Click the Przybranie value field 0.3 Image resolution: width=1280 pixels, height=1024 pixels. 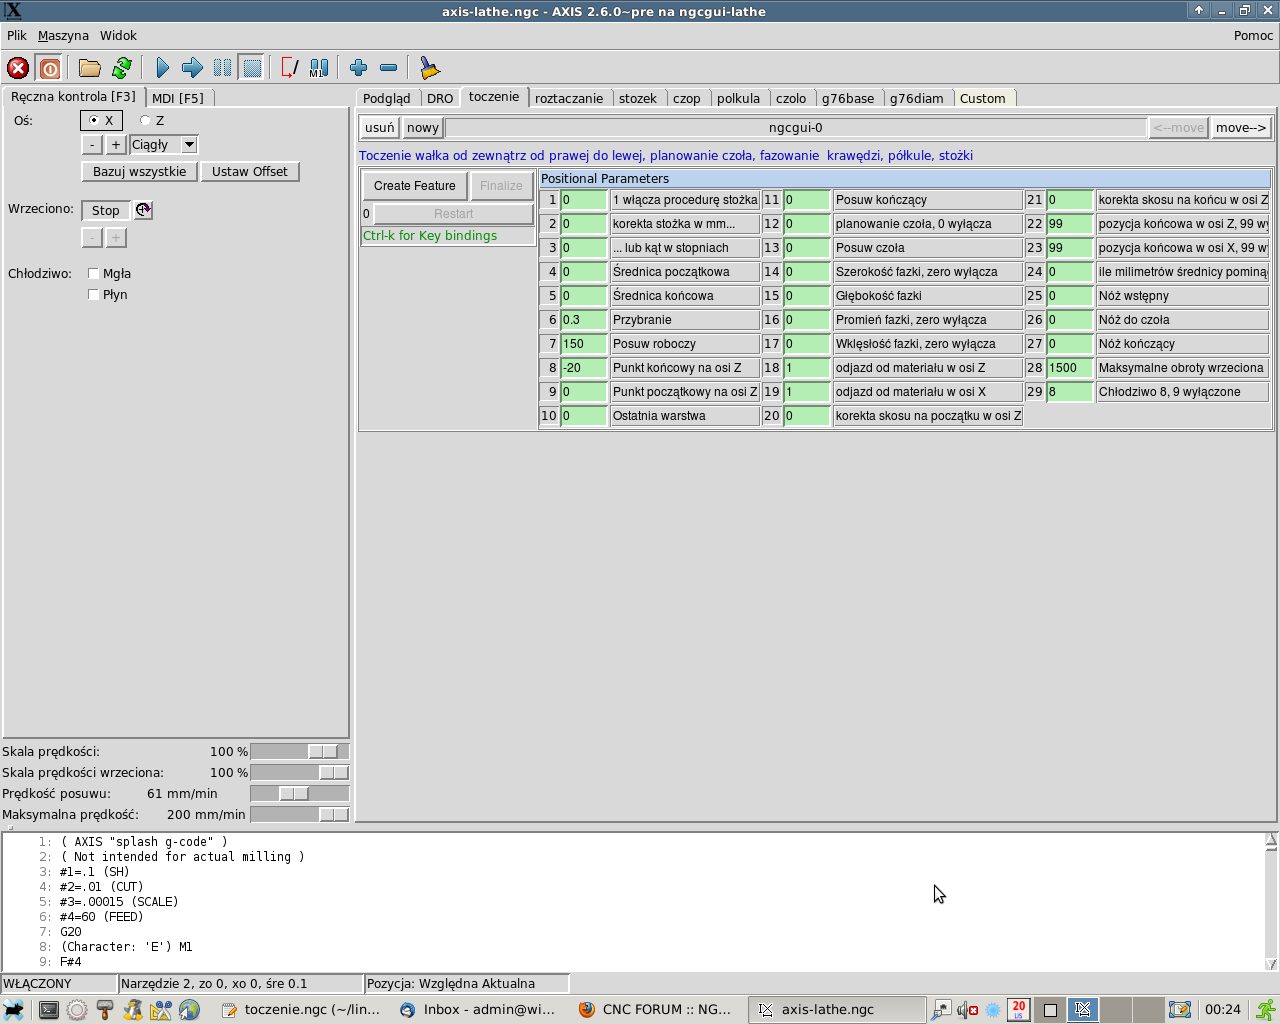pyautogui.click(x=584, y=320)
